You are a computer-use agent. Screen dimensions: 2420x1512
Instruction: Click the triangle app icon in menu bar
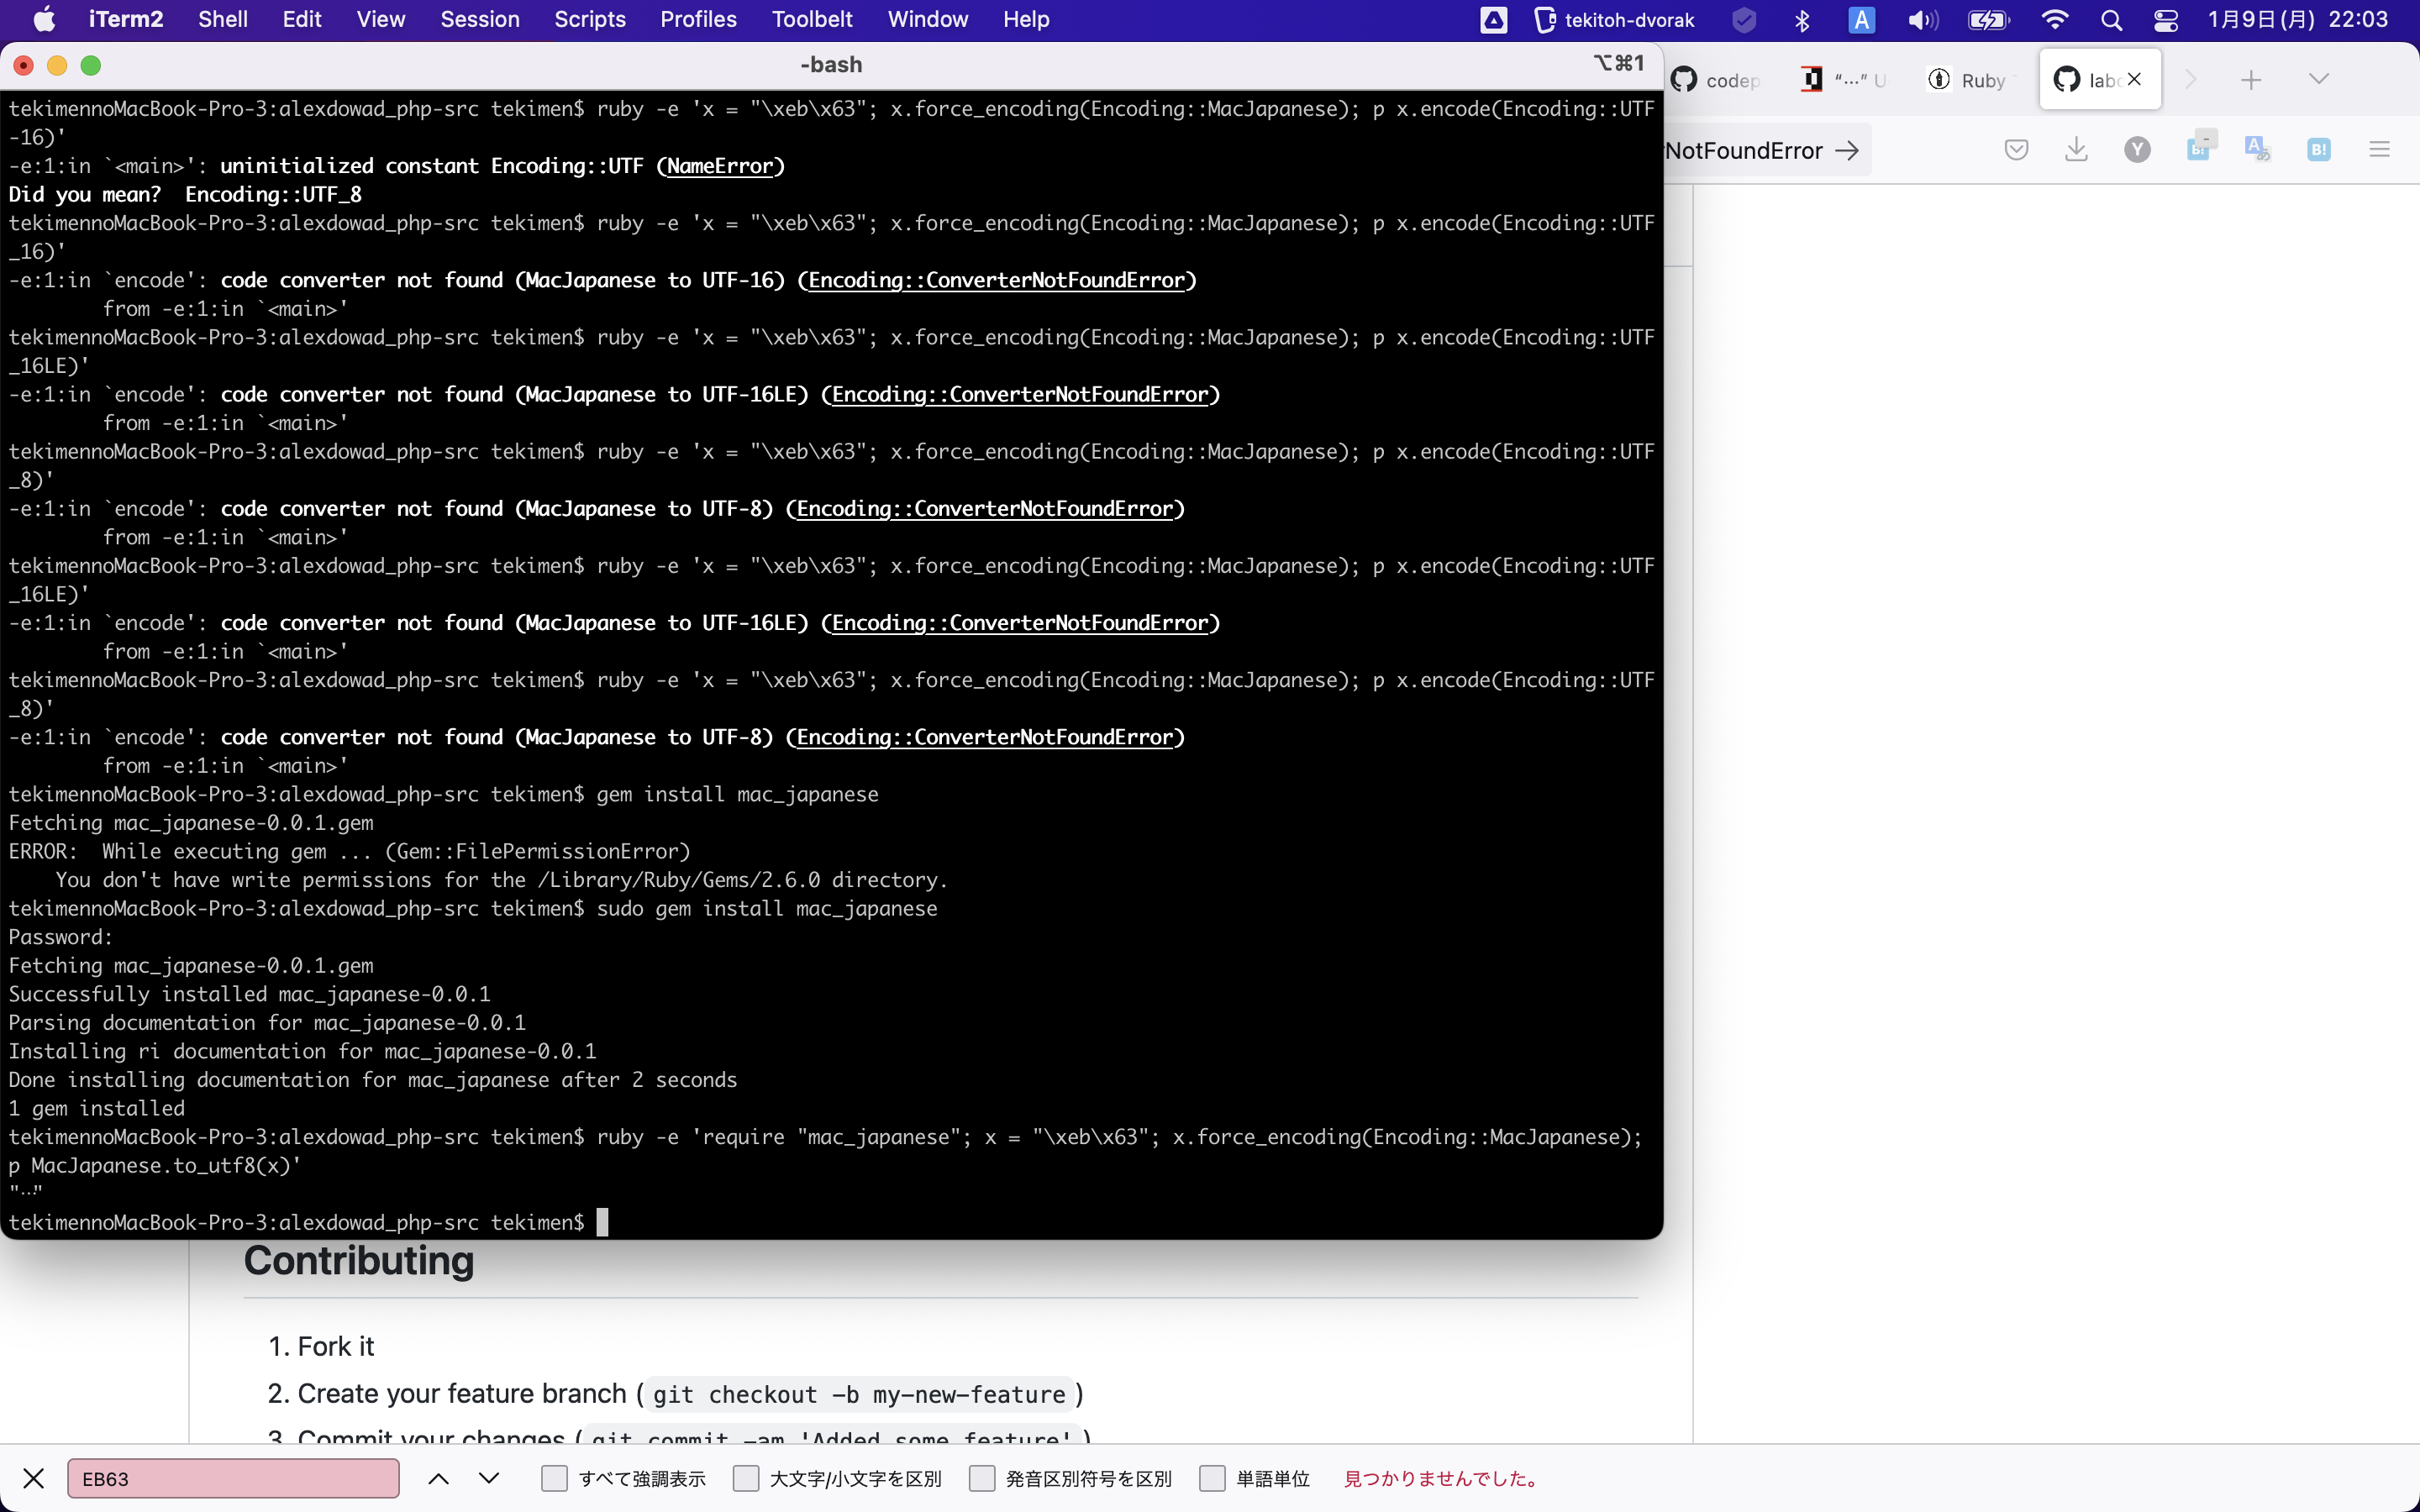(1494, 20)
